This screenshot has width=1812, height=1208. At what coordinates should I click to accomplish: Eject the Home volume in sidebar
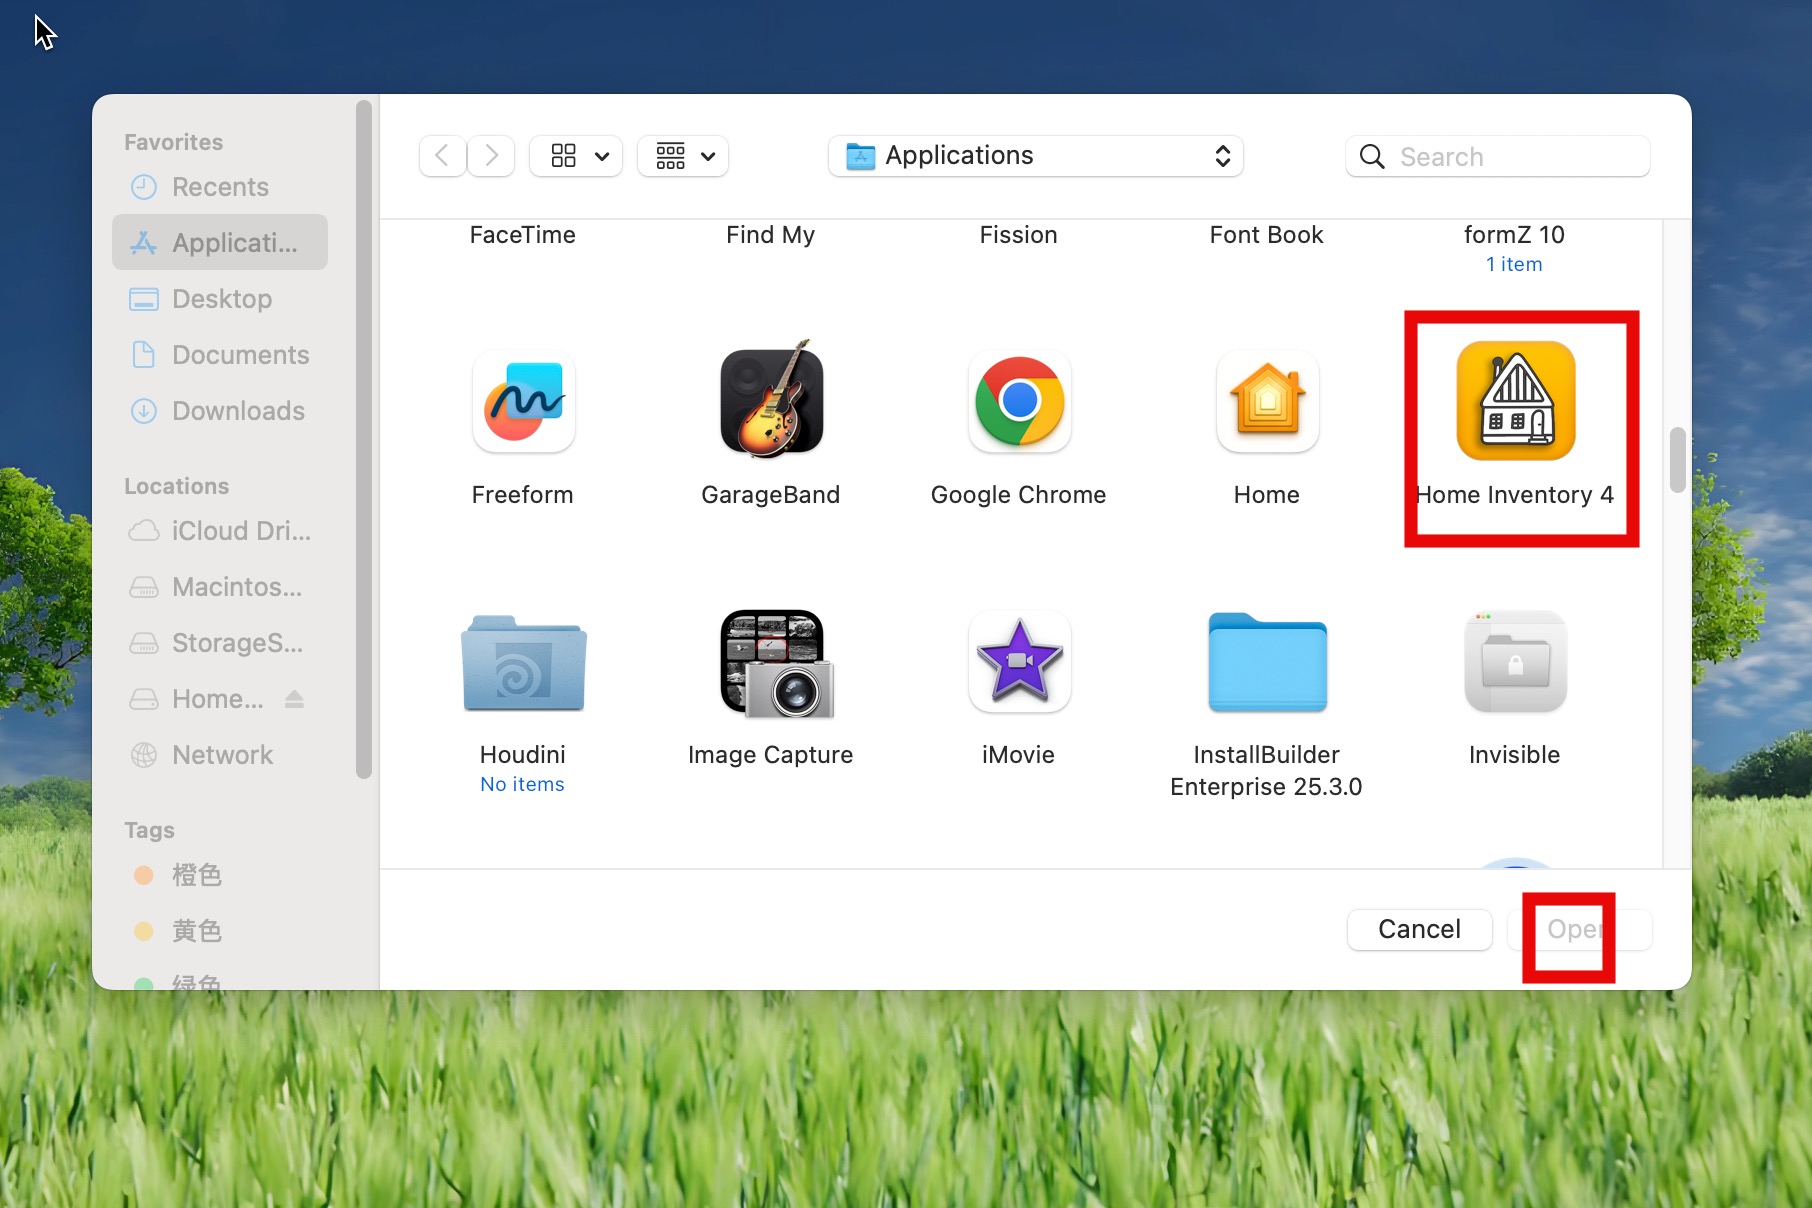(294, 699)
